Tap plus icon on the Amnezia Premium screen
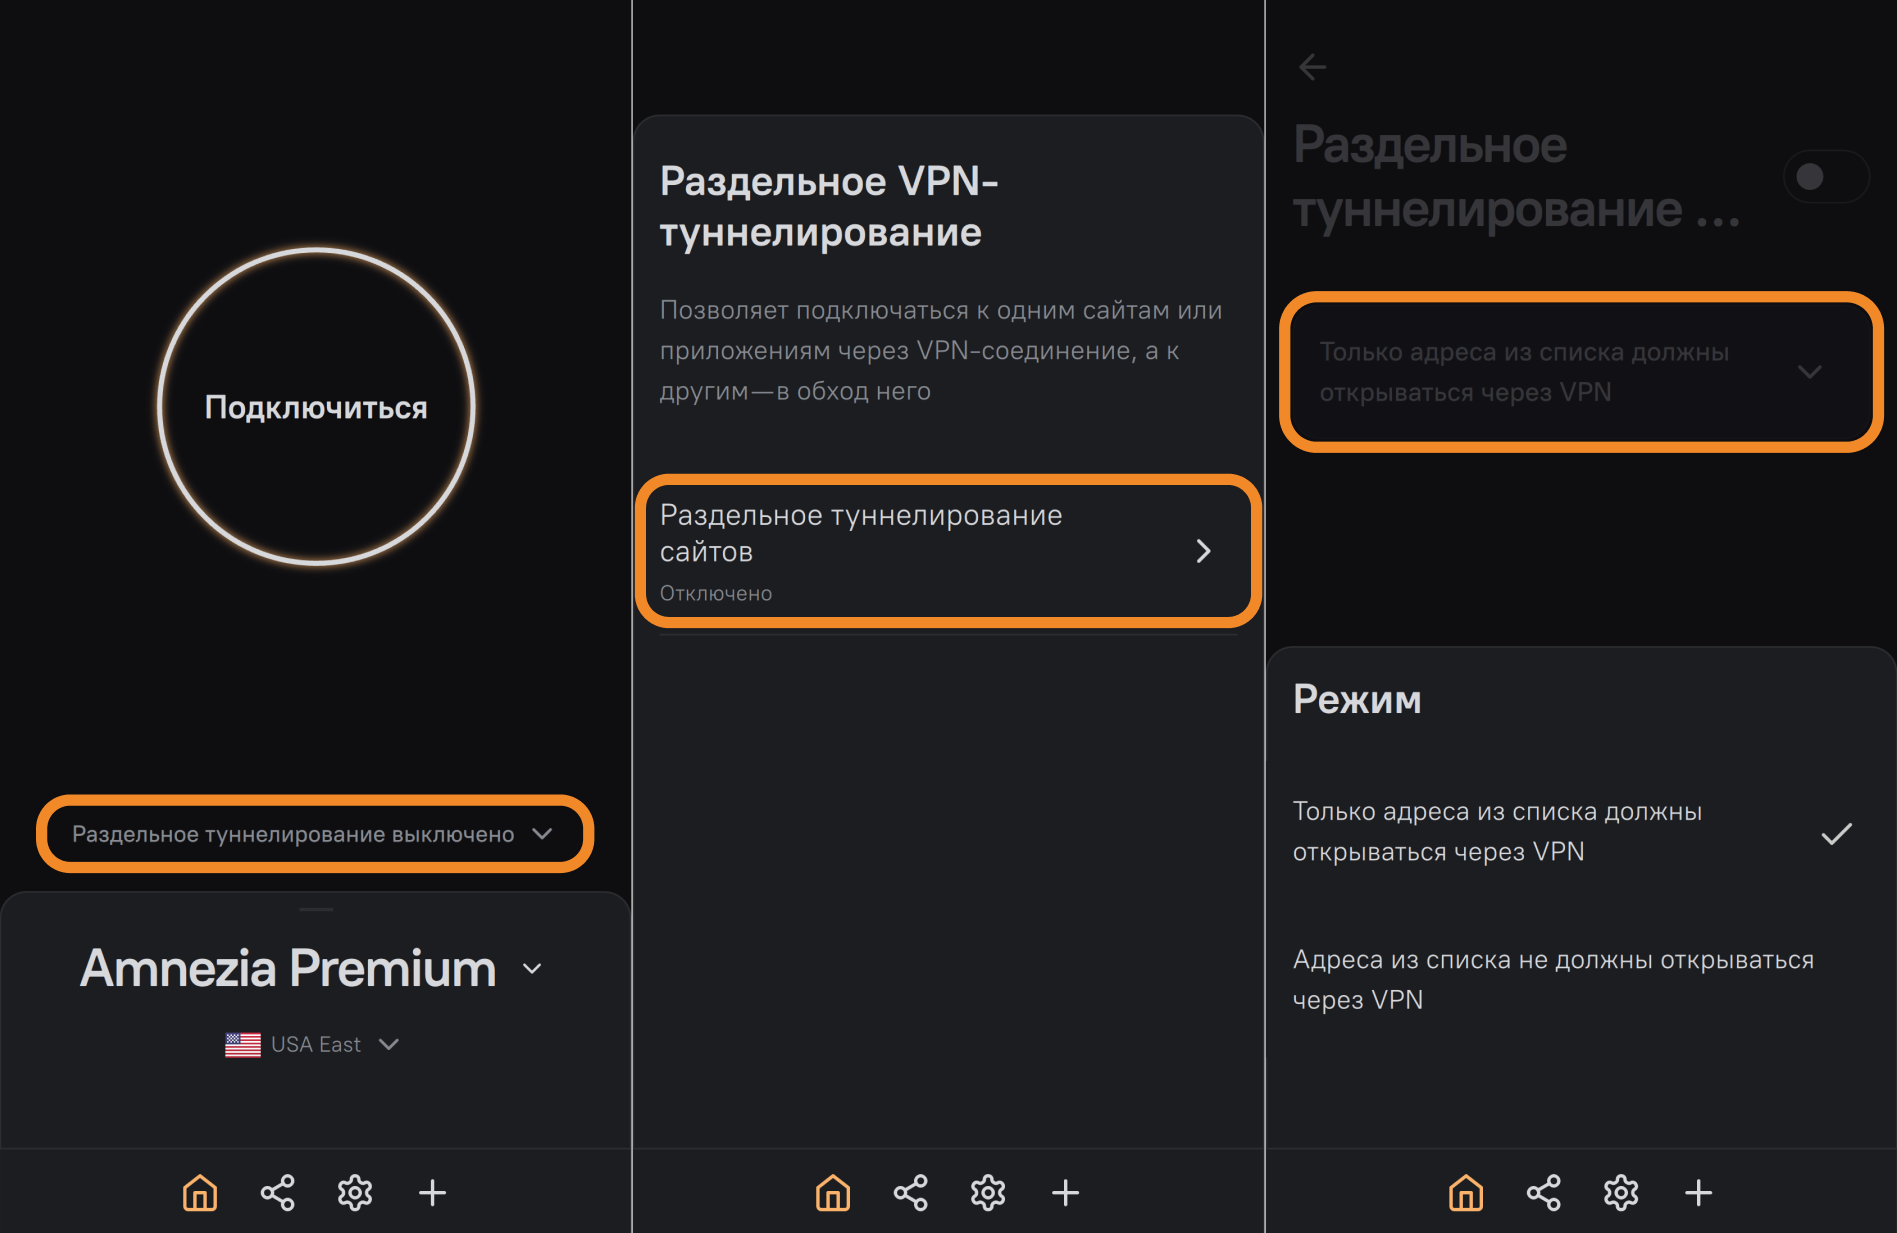 (432, 1192)
